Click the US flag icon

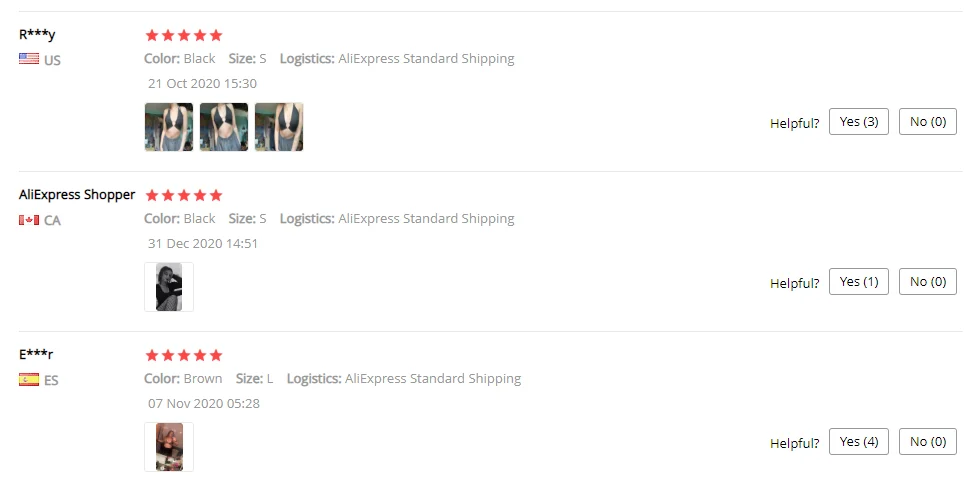tap(29, 59)
